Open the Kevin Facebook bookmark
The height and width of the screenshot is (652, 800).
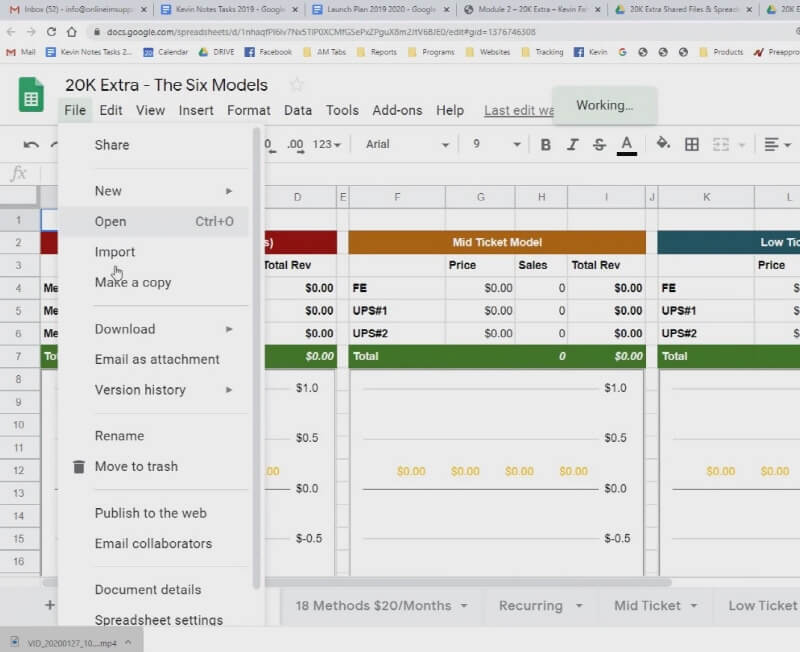[590, 52]
